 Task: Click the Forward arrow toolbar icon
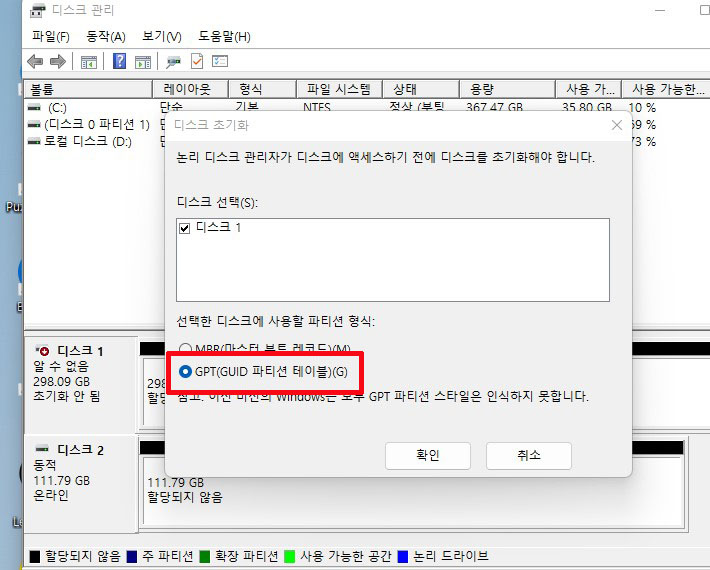pyautogui.click(x=58, y=61)
